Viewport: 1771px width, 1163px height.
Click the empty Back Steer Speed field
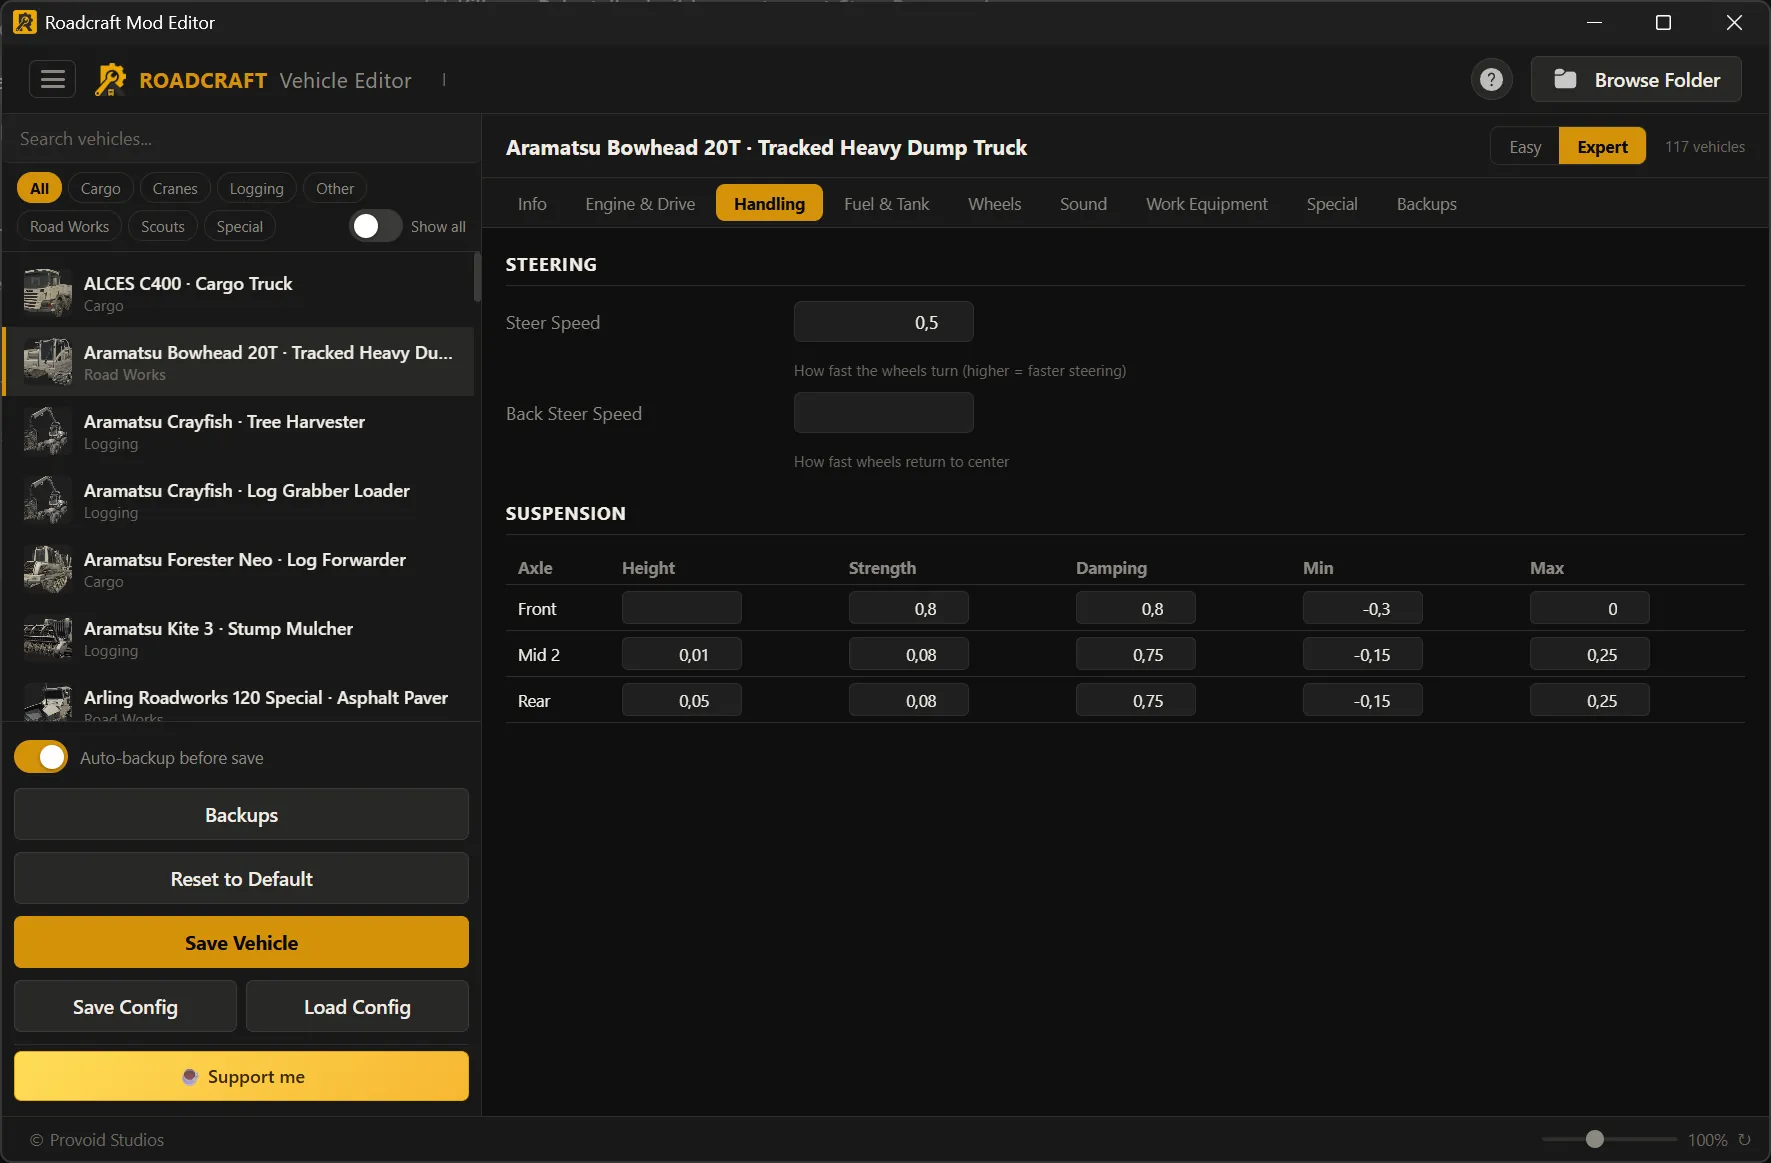coord(883,413)
